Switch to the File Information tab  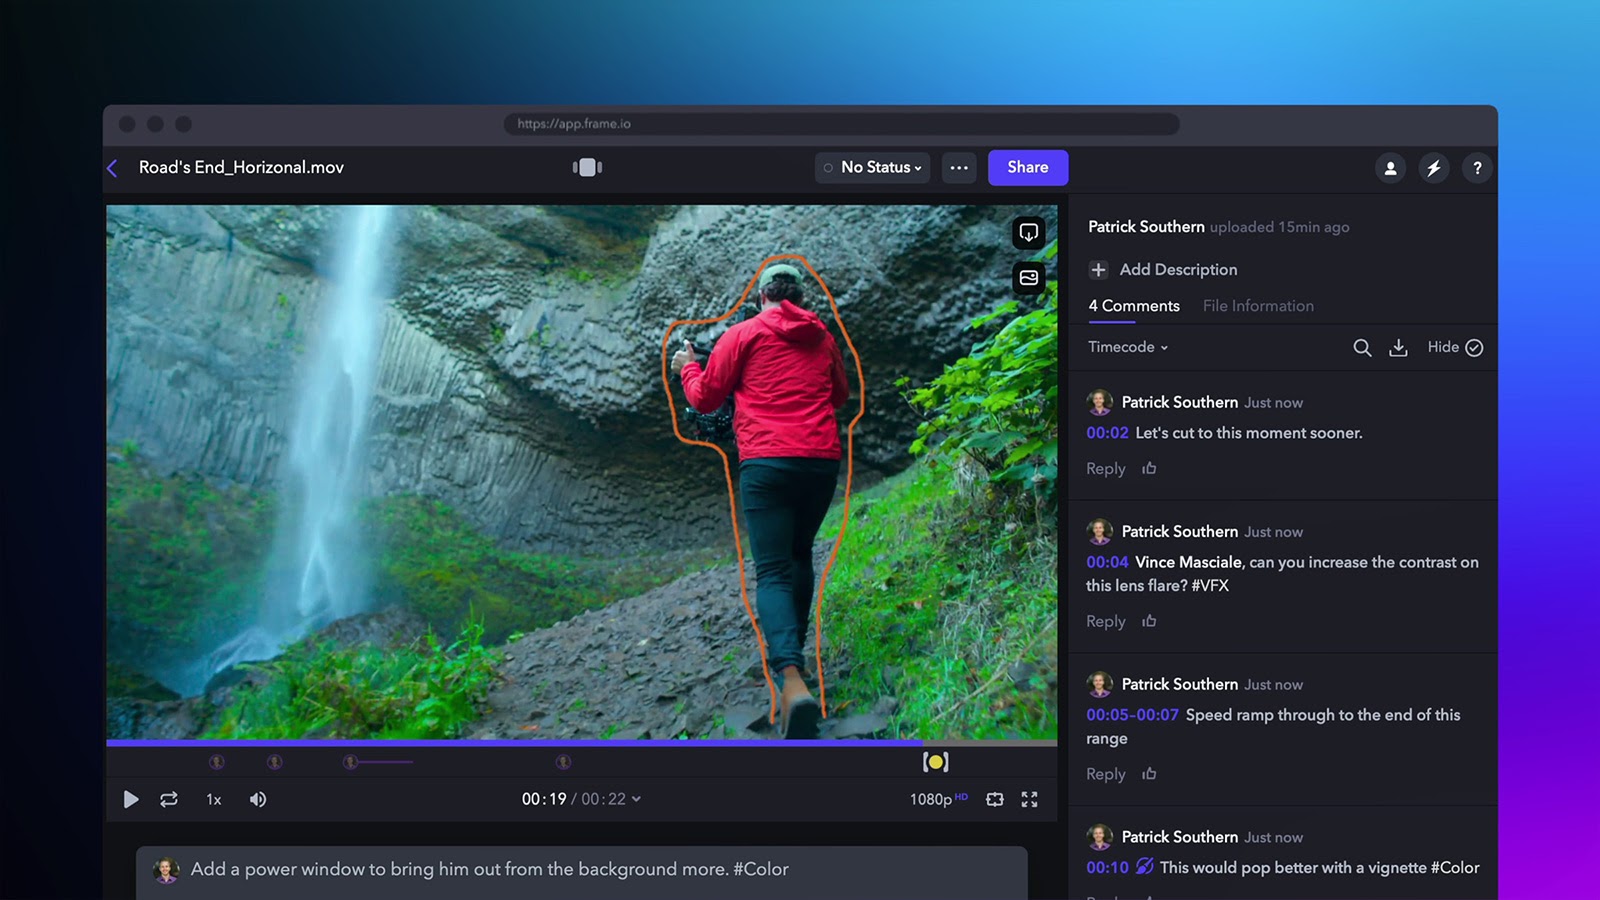(1258, 305)
